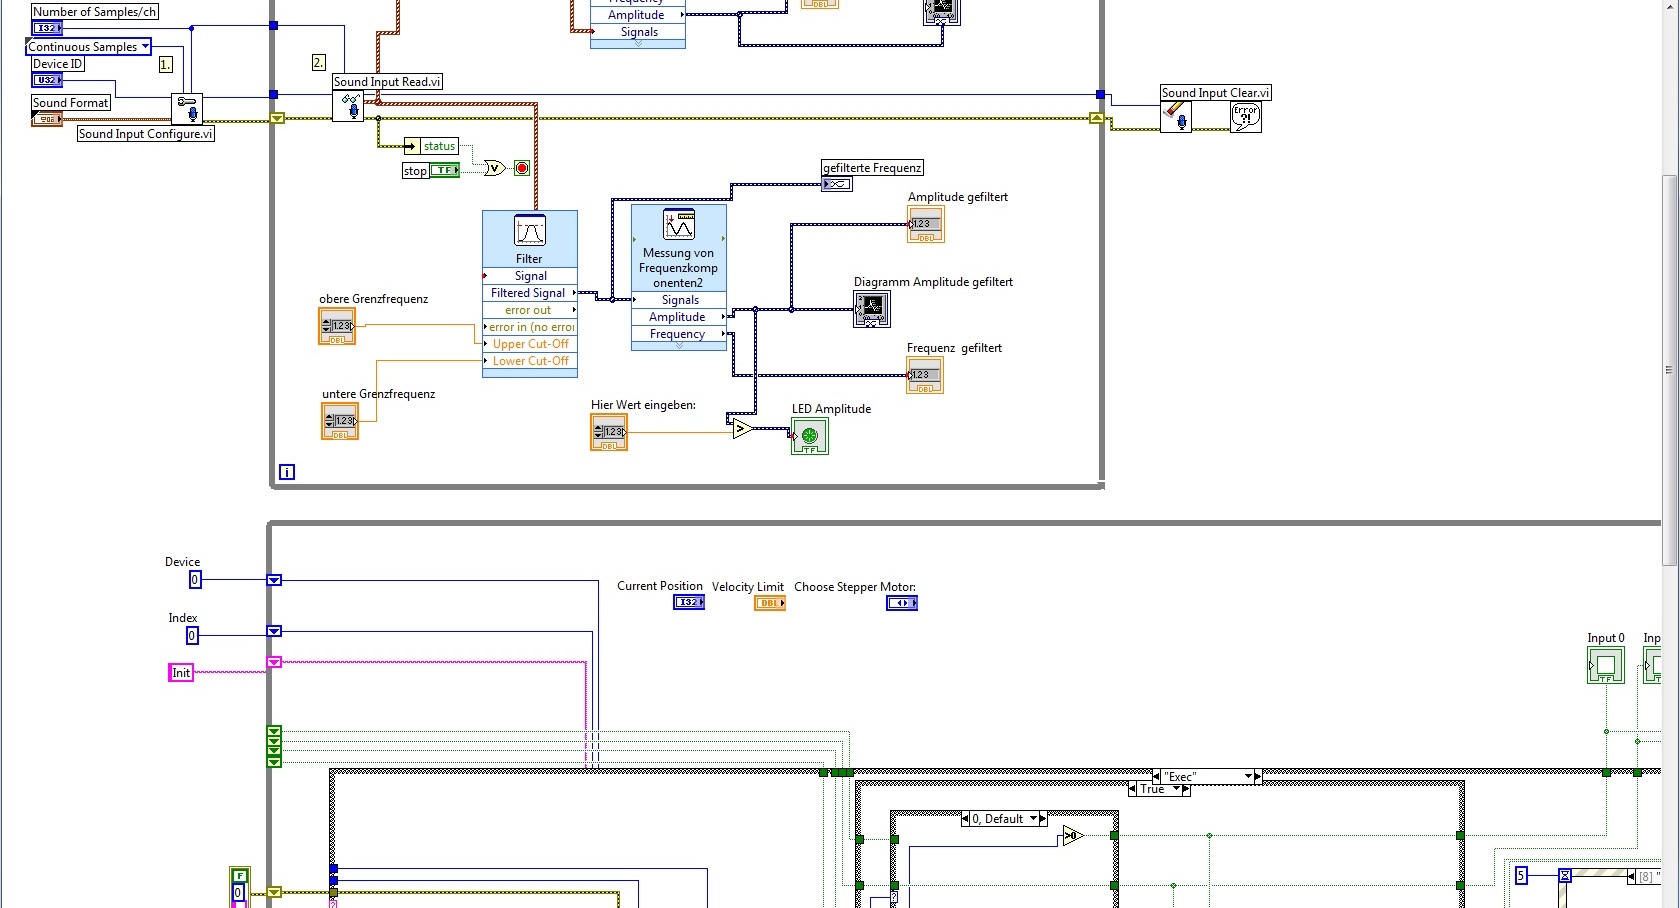This screenshot has width=1680, height=908.
Task: Open the Choose Stepper Motor ring terminal
Action: 902,603
